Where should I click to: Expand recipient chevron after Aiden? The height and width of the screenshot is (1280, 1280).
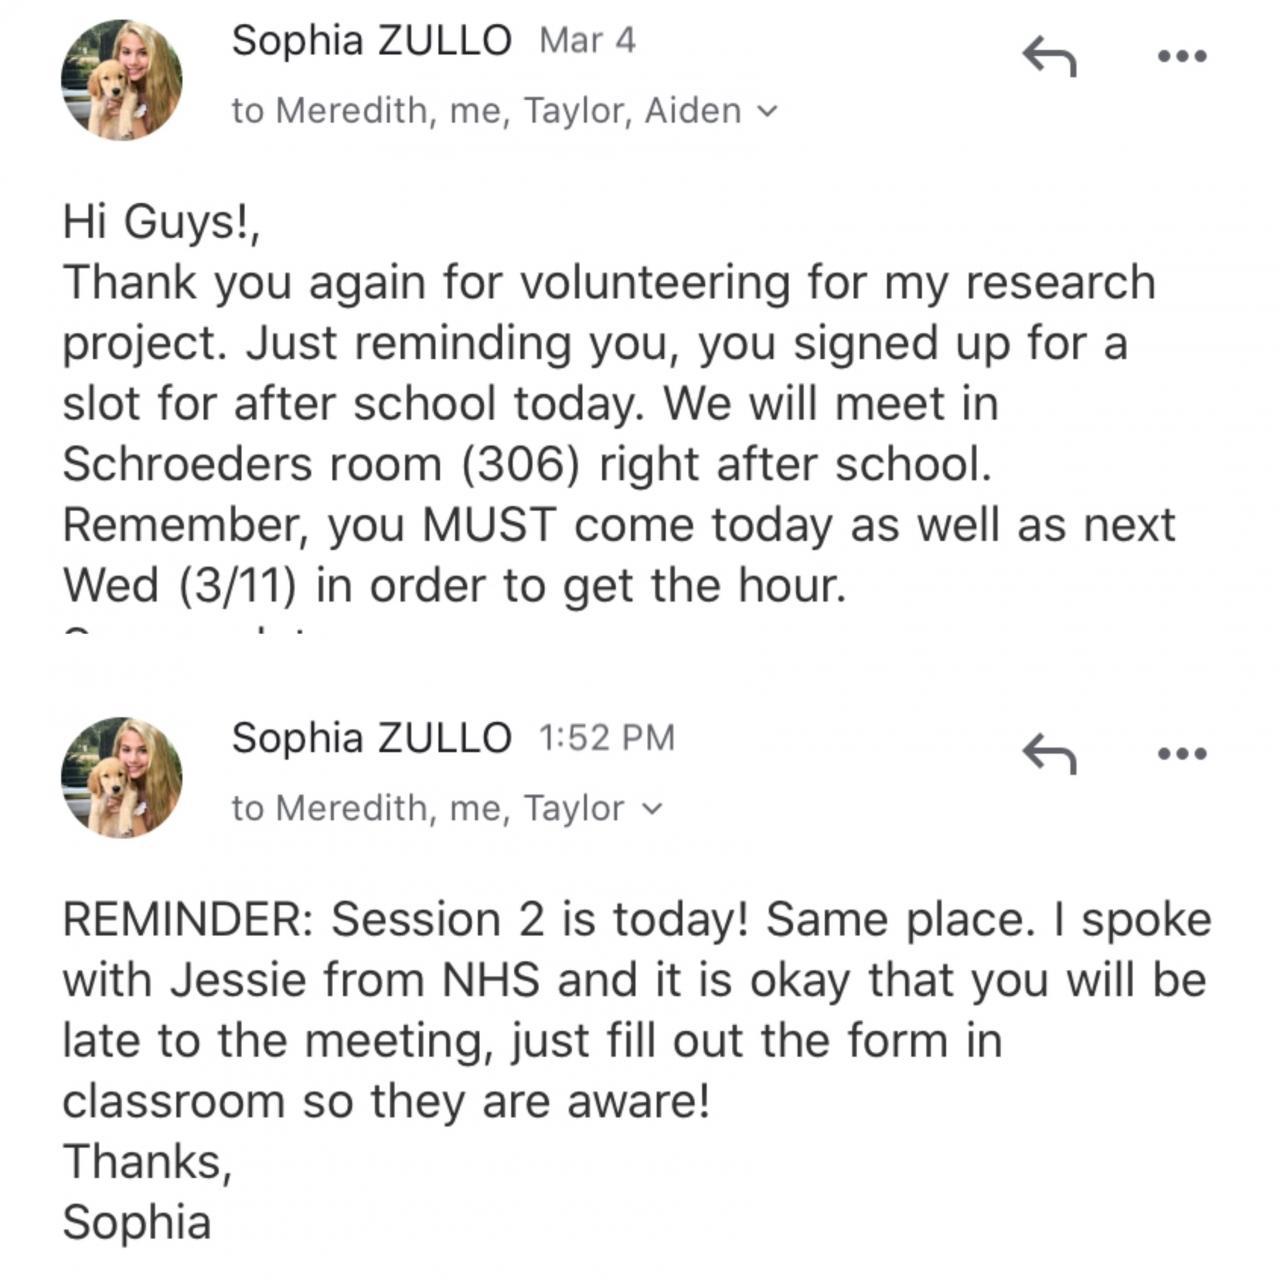coord(767,111)
